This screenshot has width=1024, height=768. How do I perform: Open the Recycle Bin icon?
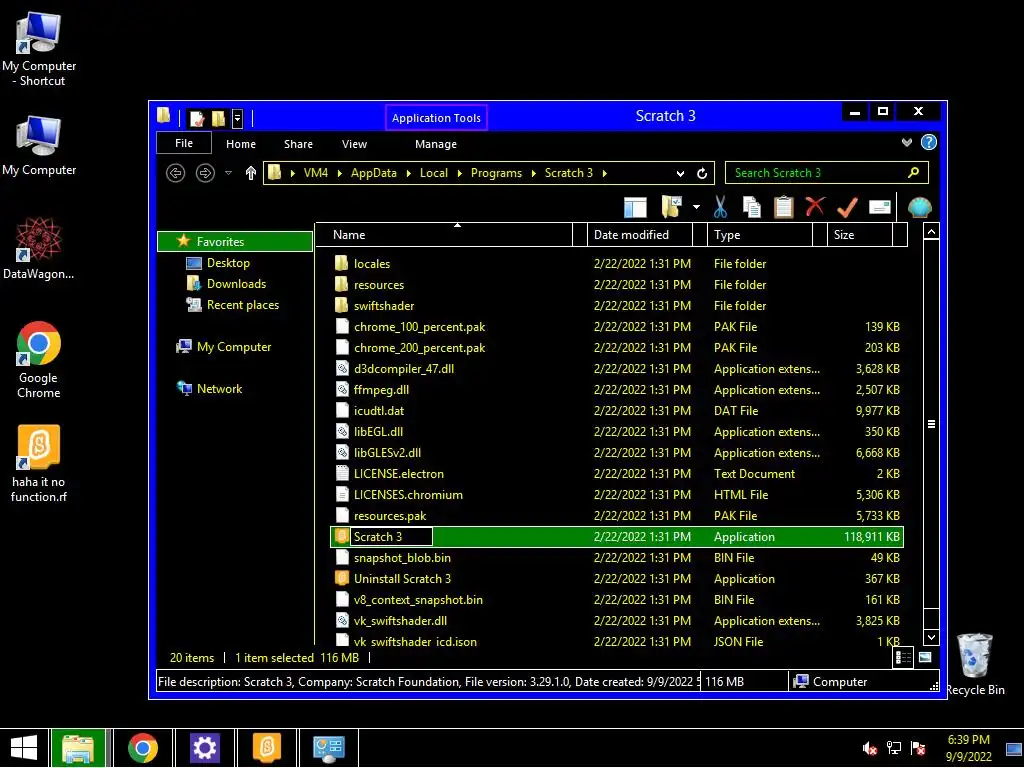click(975, 664)
